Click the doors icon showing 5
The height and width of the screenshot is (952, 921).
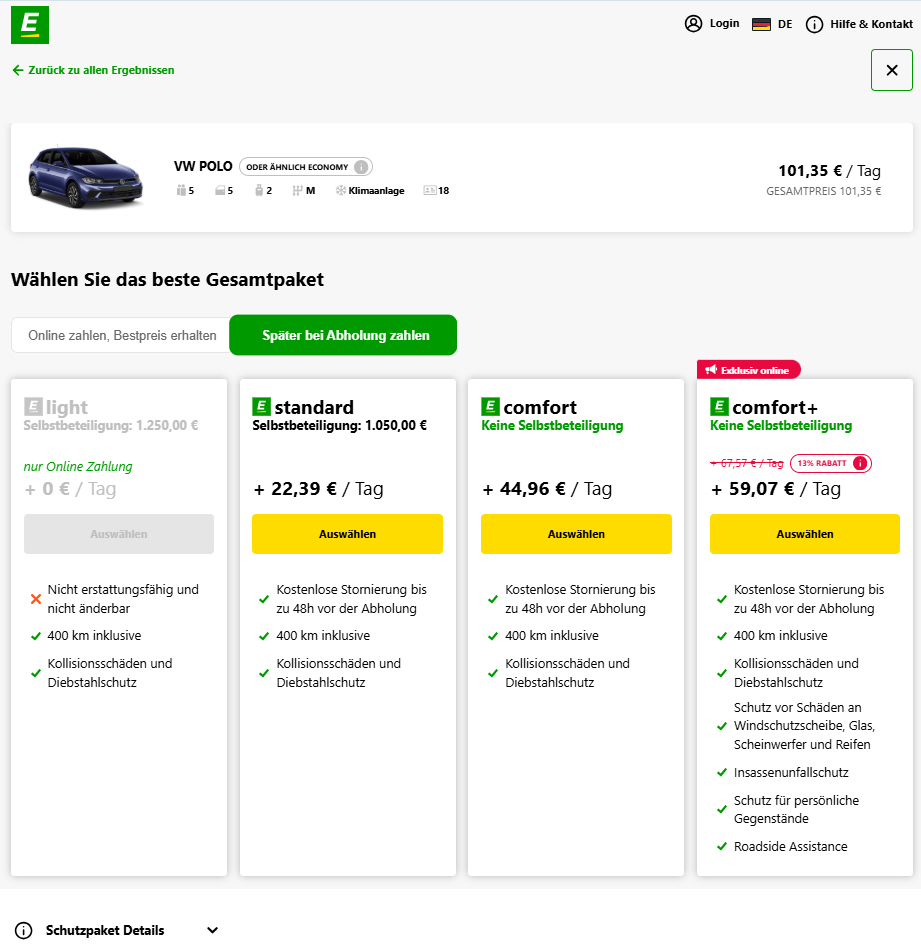click(x=220, y=191)
